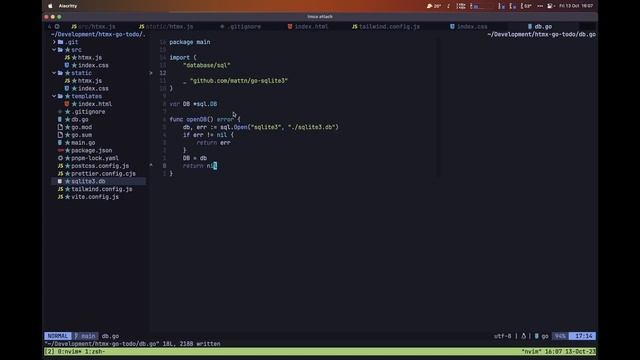The width and height of the screenshot is (640, 360).
Task: Open vite.config.js in the file tree
Action: pos(95,197)
